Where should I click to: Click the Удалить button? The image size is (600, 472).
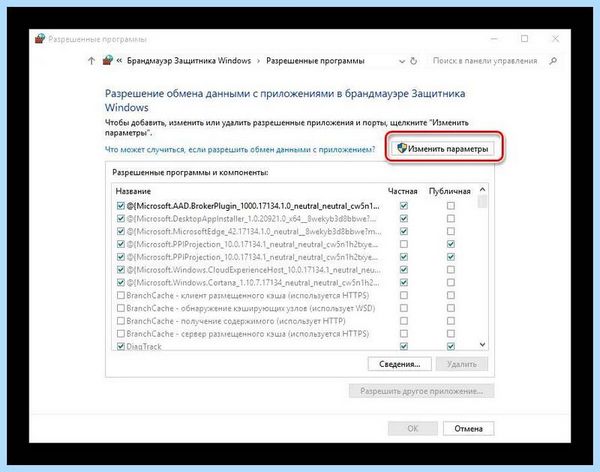coord(461,364)
